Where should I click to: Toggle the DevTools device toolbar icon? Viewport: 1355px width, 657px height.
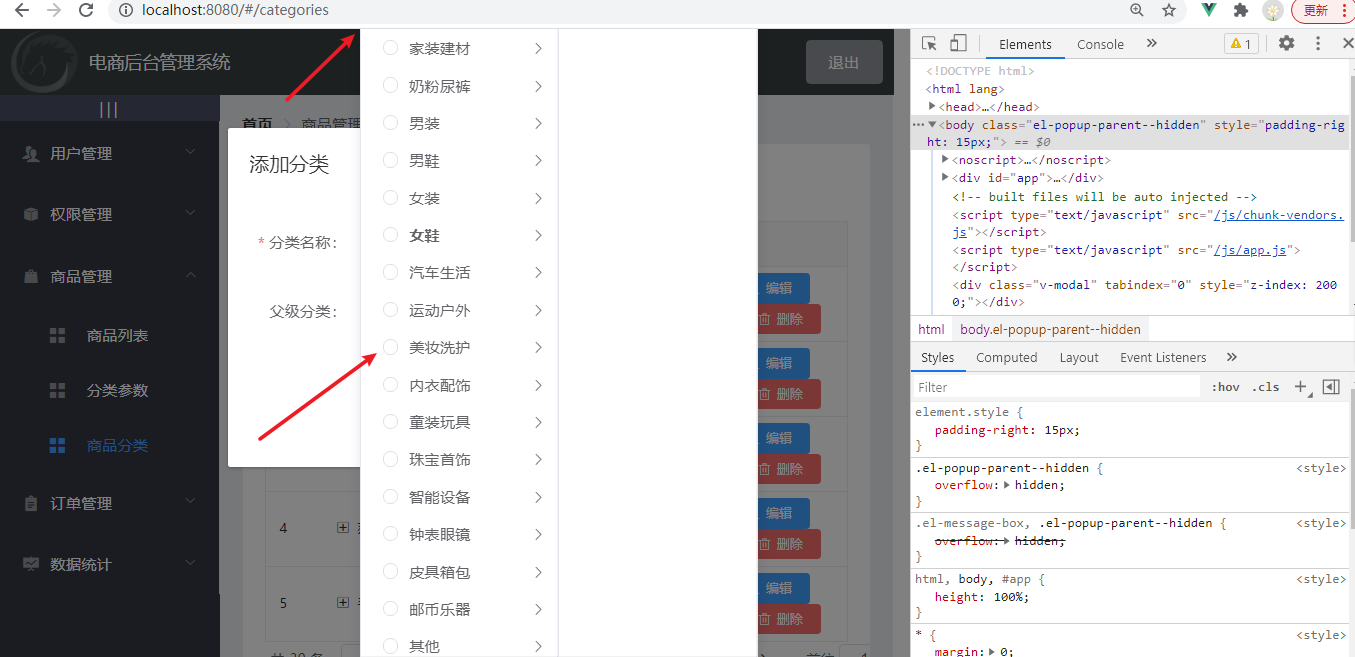(x=958, y=43)
